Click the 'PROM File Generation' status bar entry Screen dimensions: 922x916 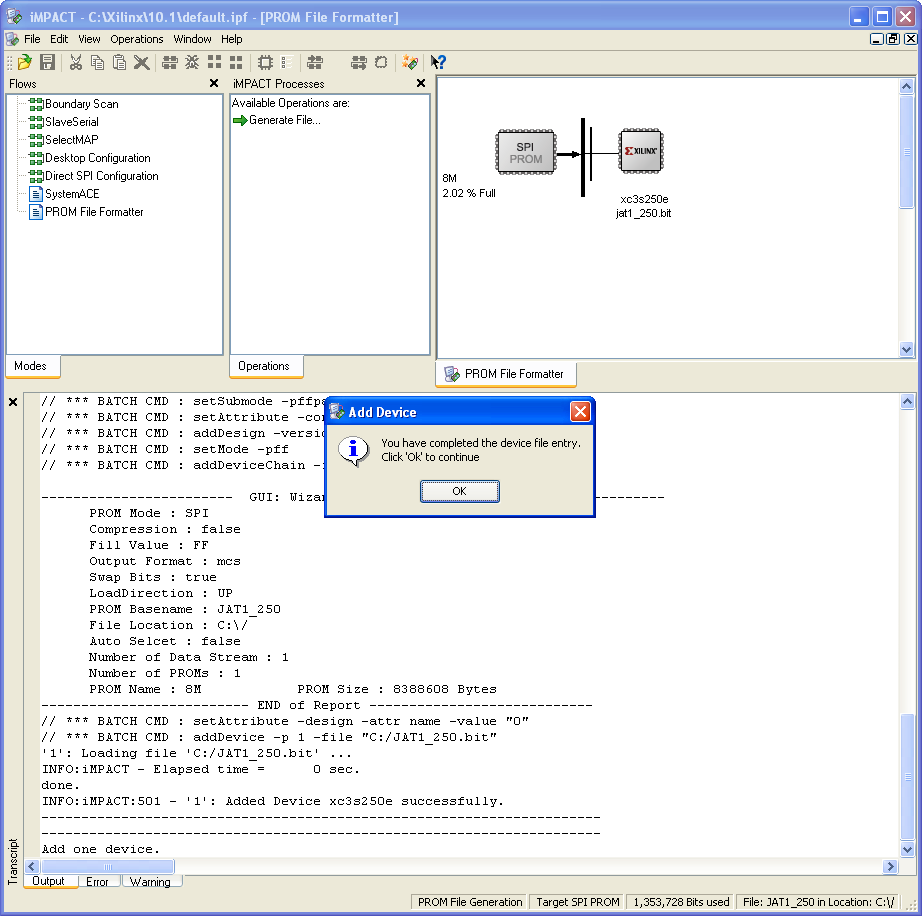click(470, 902)
